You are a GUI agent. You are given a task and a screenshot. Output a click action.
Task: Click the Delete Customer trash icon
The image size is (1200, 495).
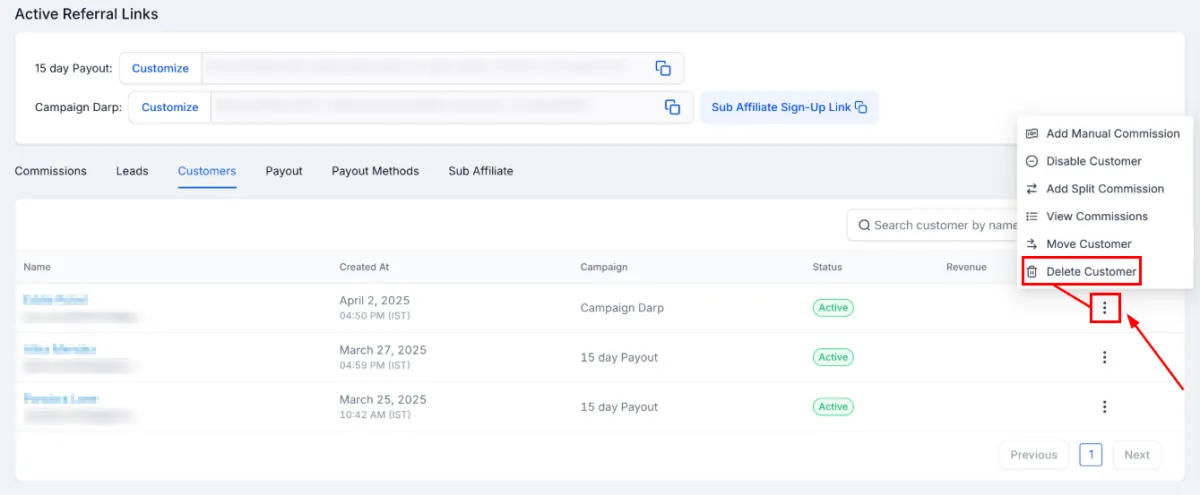coord(1032,271)
